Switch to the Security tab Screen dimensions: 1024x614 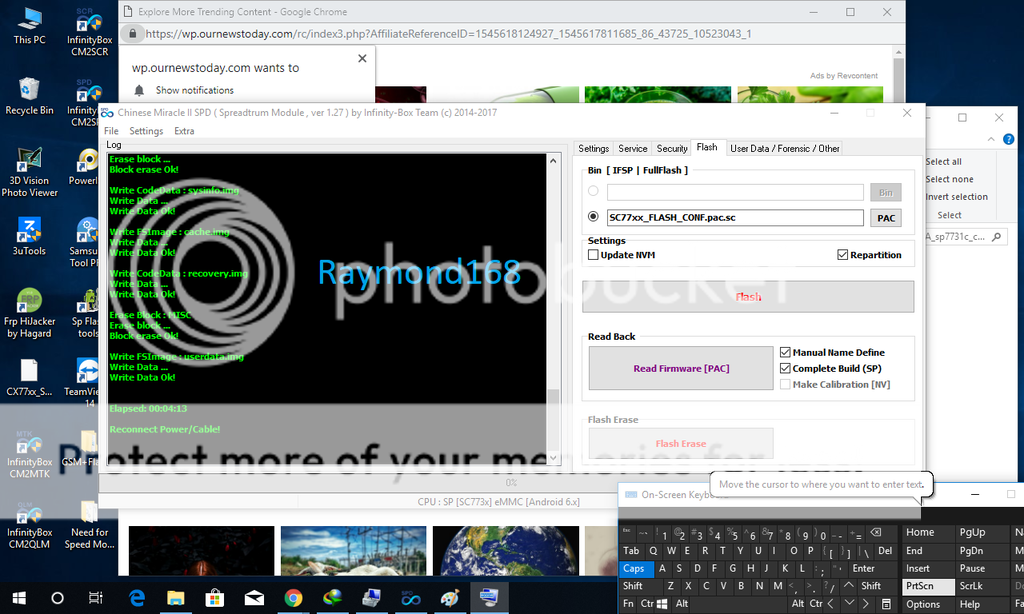pos(671,148)
